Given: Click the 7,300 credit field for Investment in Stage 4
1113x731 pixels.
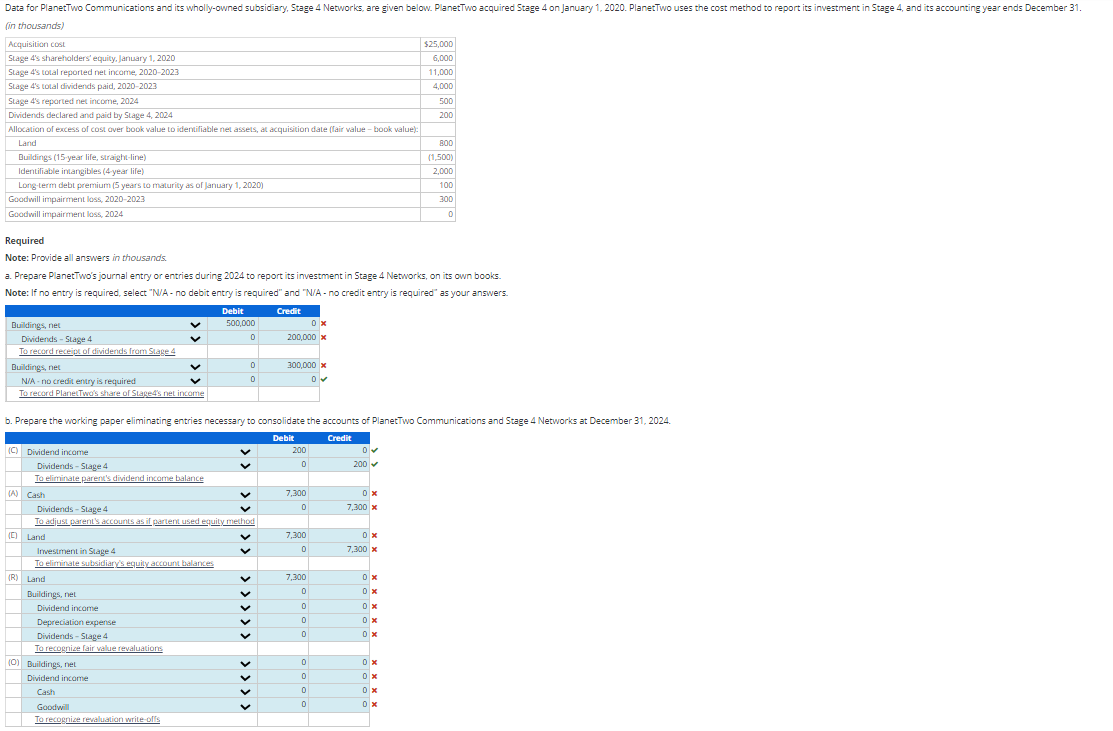Looking at the screenshot, I should pyautogui.click(x=339, y=550).
